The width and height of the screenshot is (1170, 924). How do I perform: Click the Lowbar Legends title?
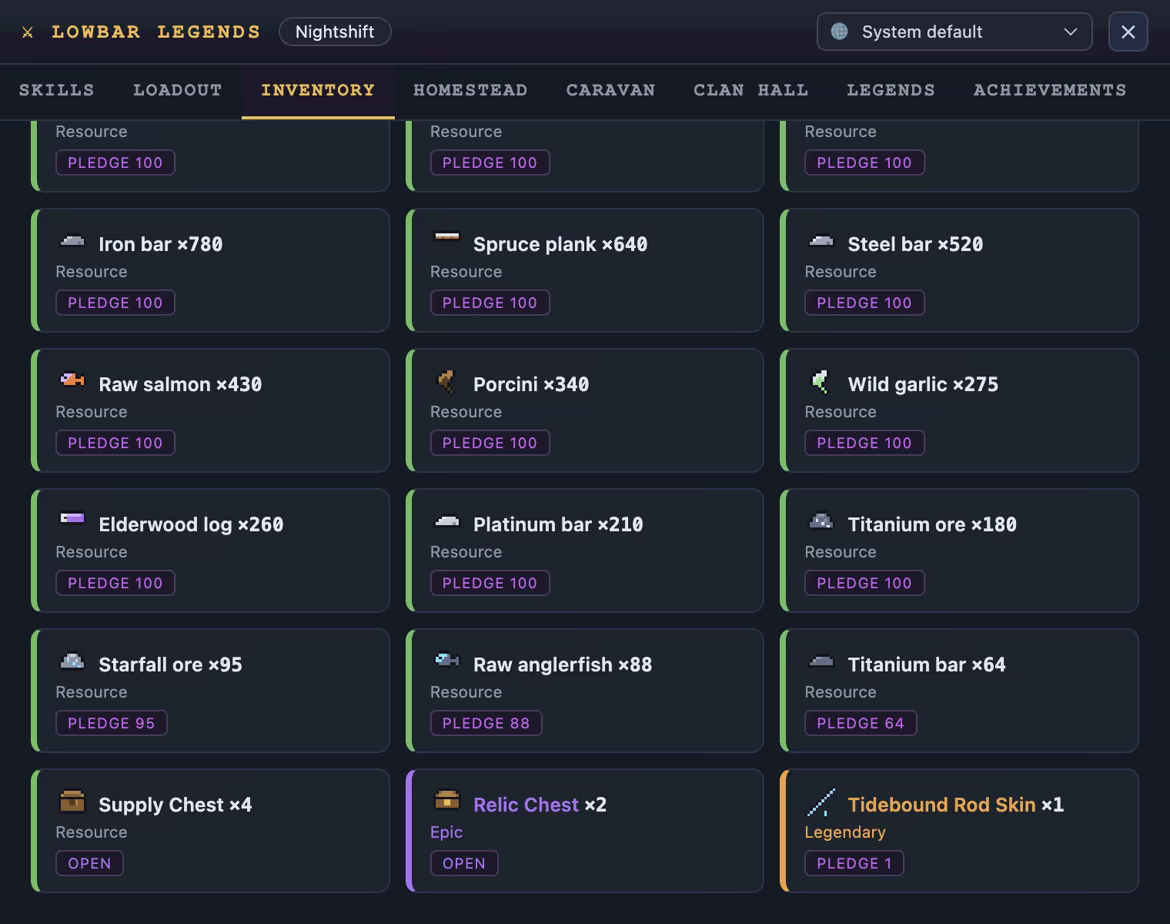coord(156,32)
